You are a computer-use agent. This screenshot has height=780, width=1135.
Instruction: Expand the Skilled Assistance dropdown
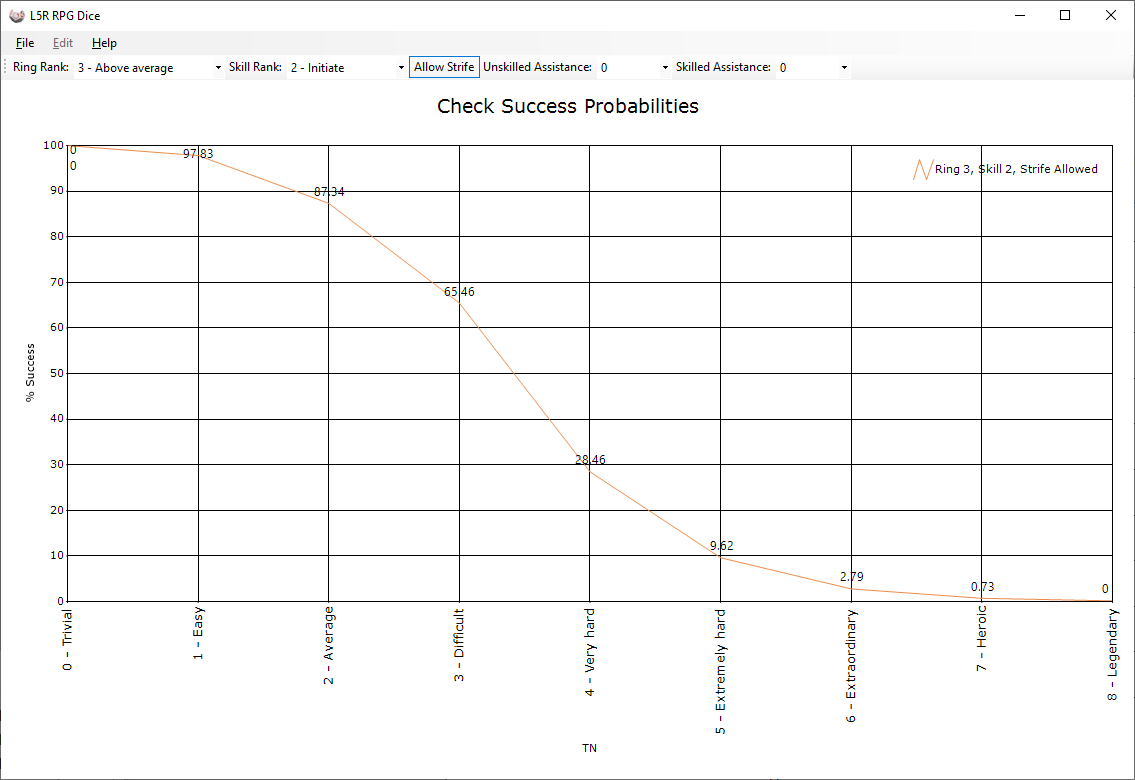[x=814, y=68]
